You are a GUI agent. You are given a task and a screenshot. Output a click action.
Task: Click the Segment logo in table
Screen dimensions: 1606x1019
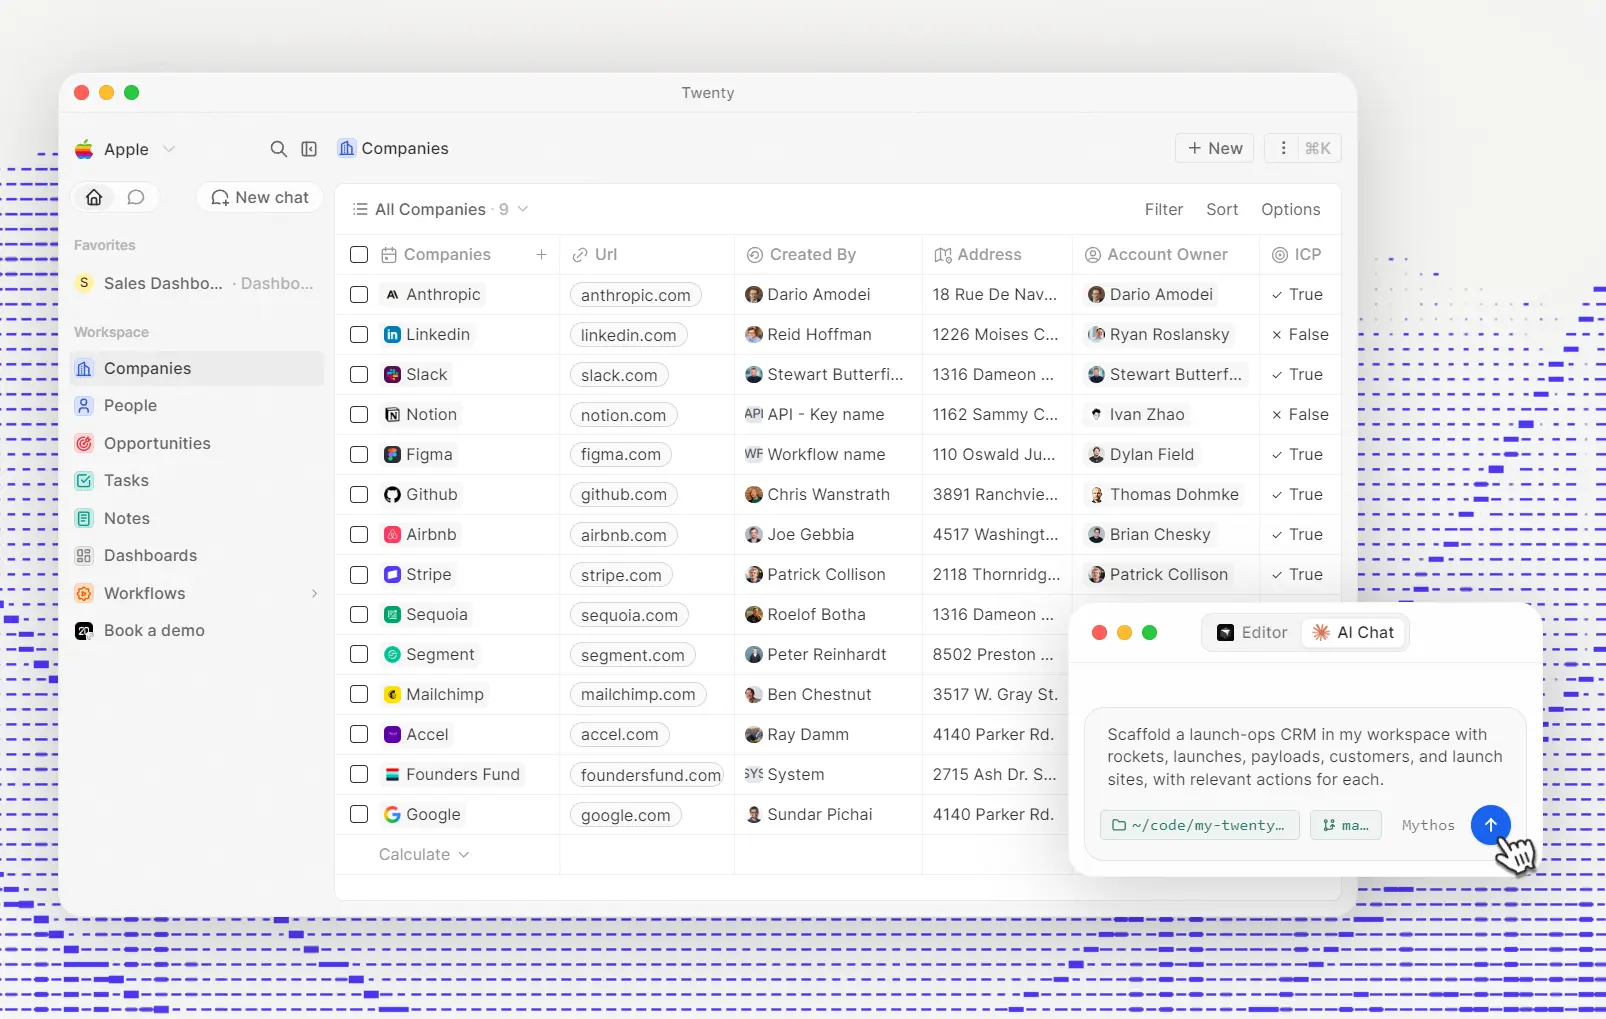[392, 655]
